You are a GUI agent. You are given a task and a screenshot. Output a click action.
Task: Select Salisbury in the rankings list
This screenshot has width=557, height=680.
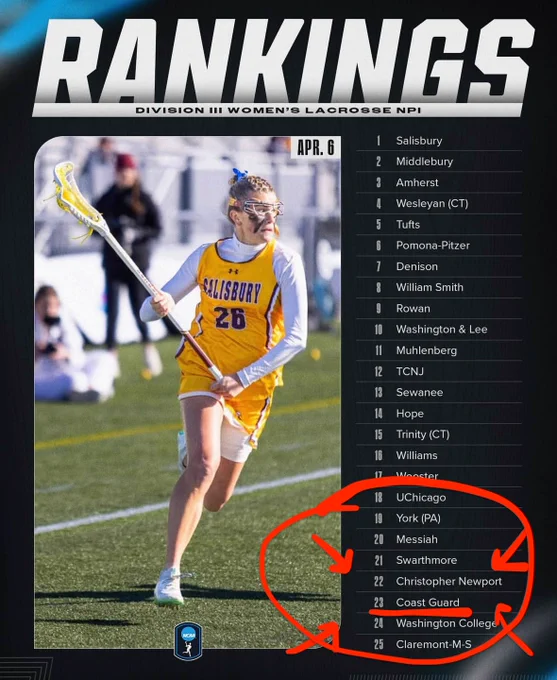[439, 141]
